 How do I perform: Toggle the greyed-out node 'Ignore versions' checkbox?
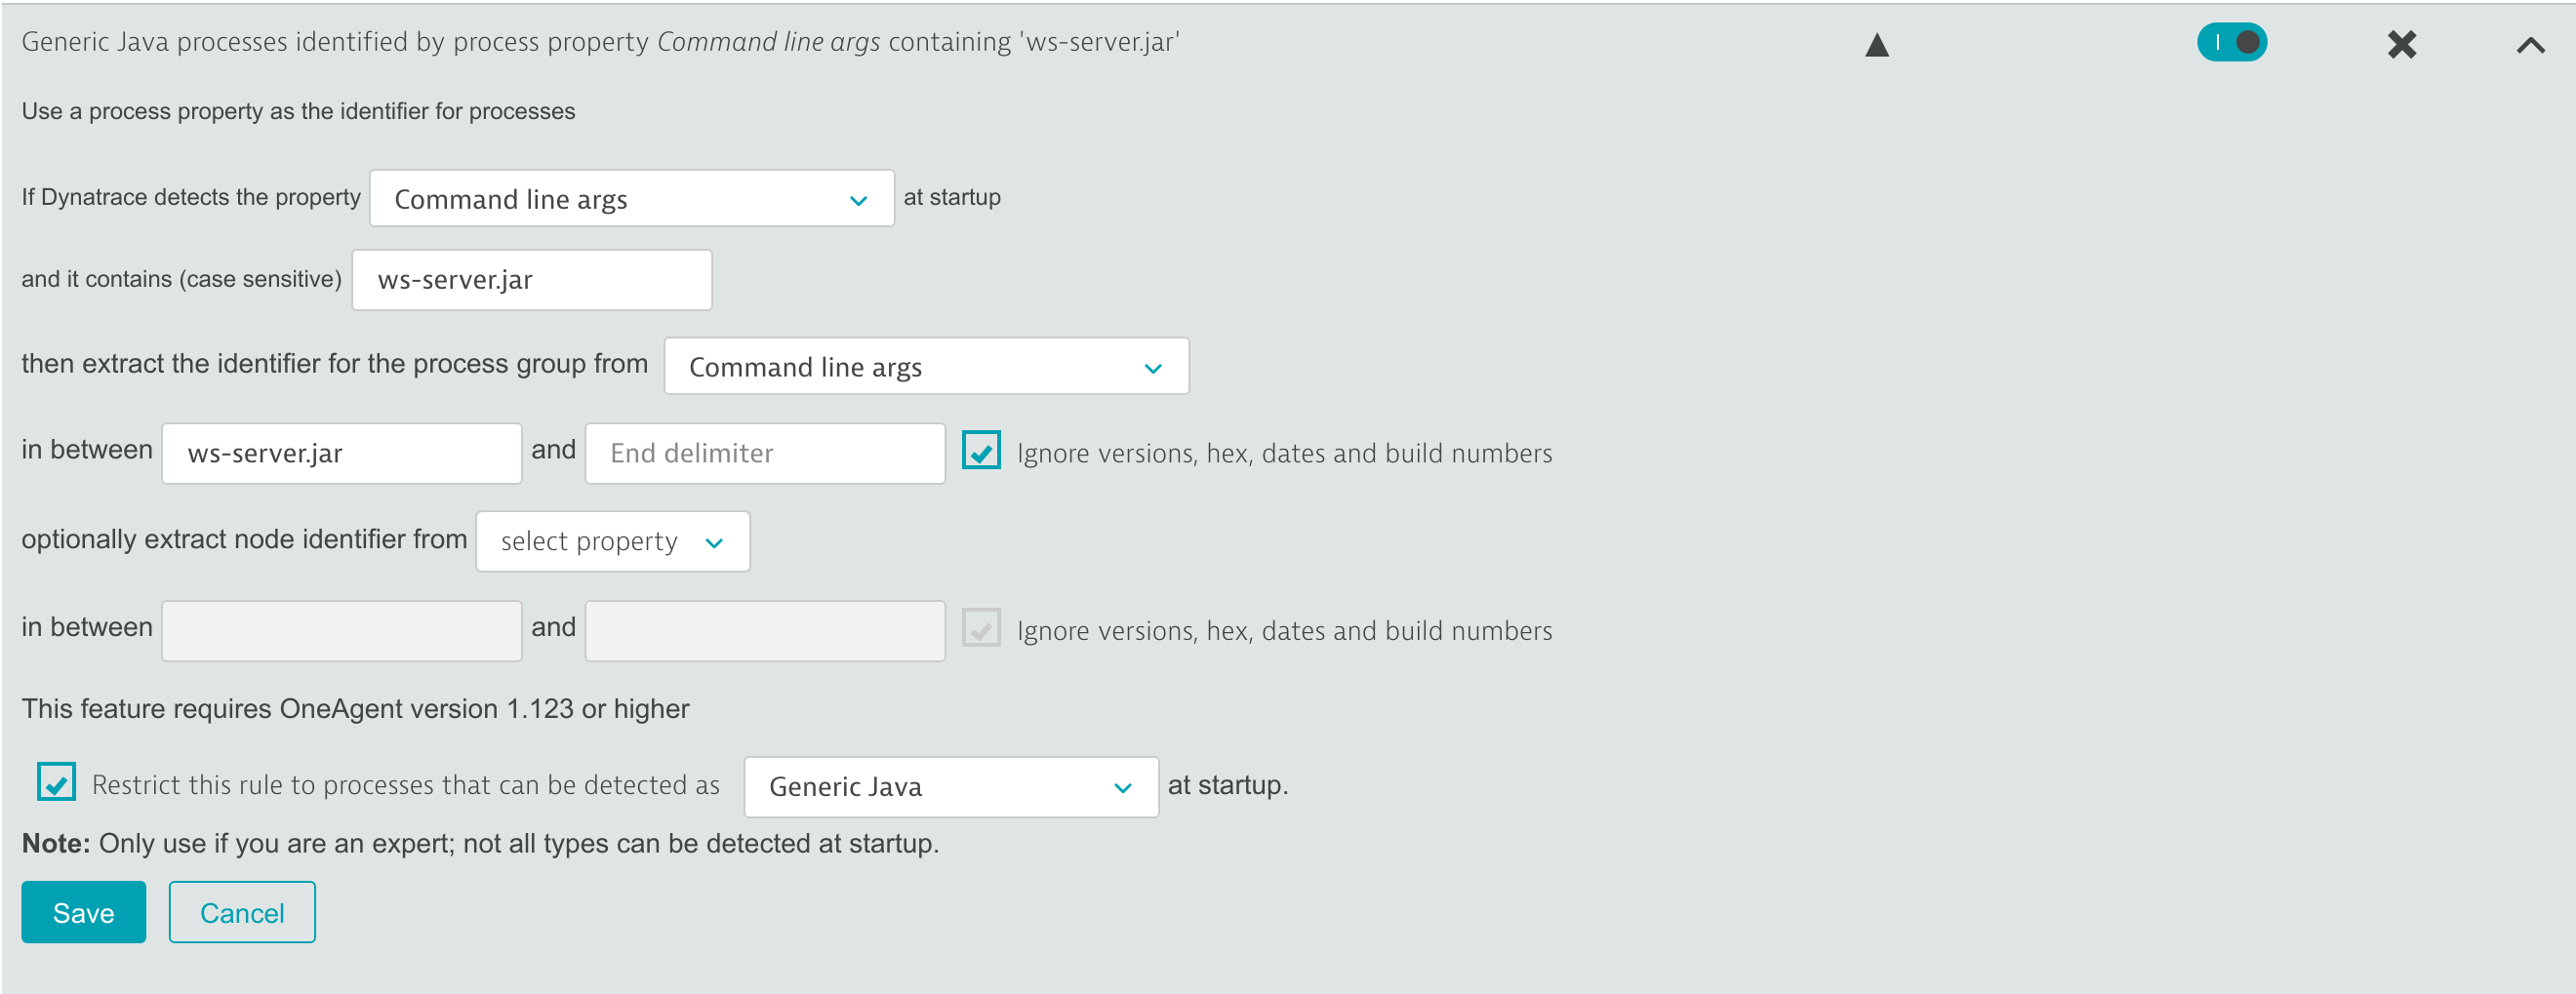pos(980,629)
